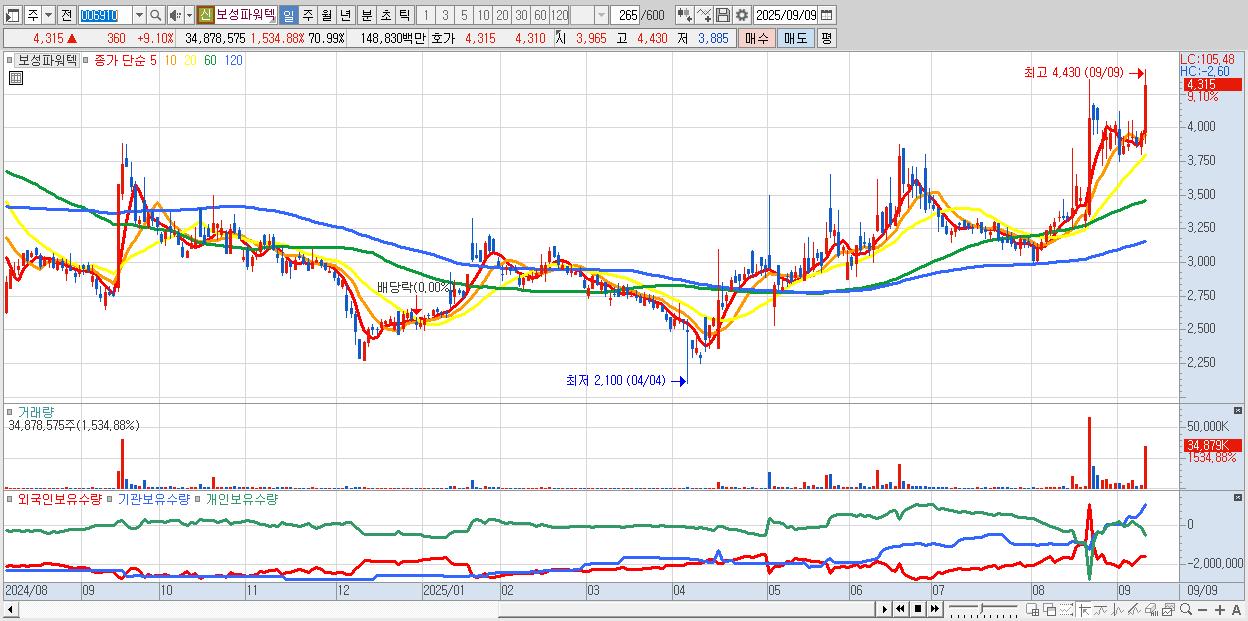Click the add chart window icon in the bottom bar
Image resolution: width=1248 pixels, height=621 pixels.
[1032, 609]
